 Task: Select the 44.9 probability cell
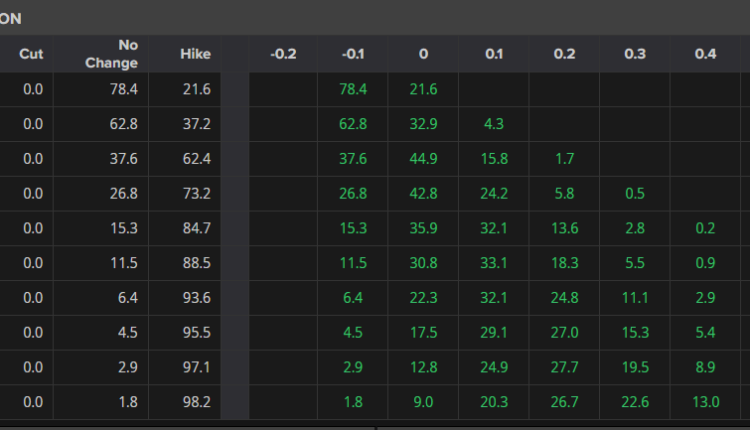[x=424, y=159]
